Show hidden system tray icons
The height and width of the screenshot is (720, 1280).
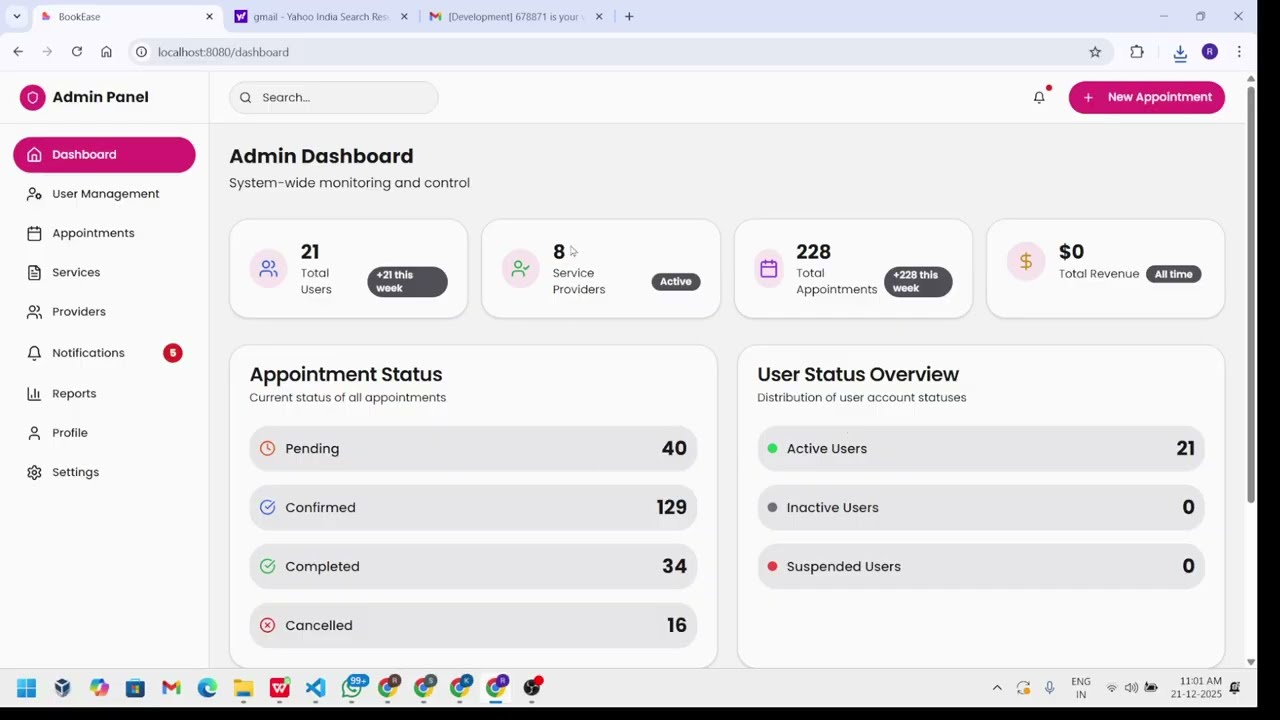point(997,688)
